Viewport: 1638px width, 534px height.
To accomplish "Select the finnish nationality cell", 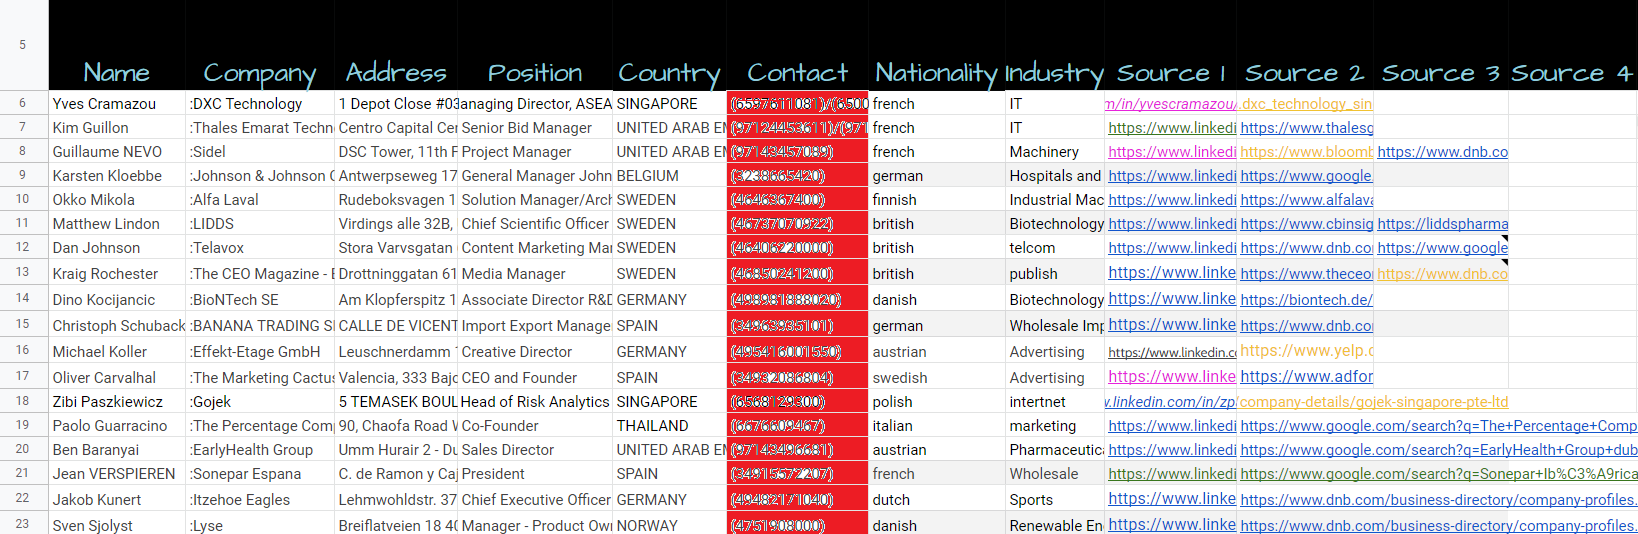I will pos(937,199).
